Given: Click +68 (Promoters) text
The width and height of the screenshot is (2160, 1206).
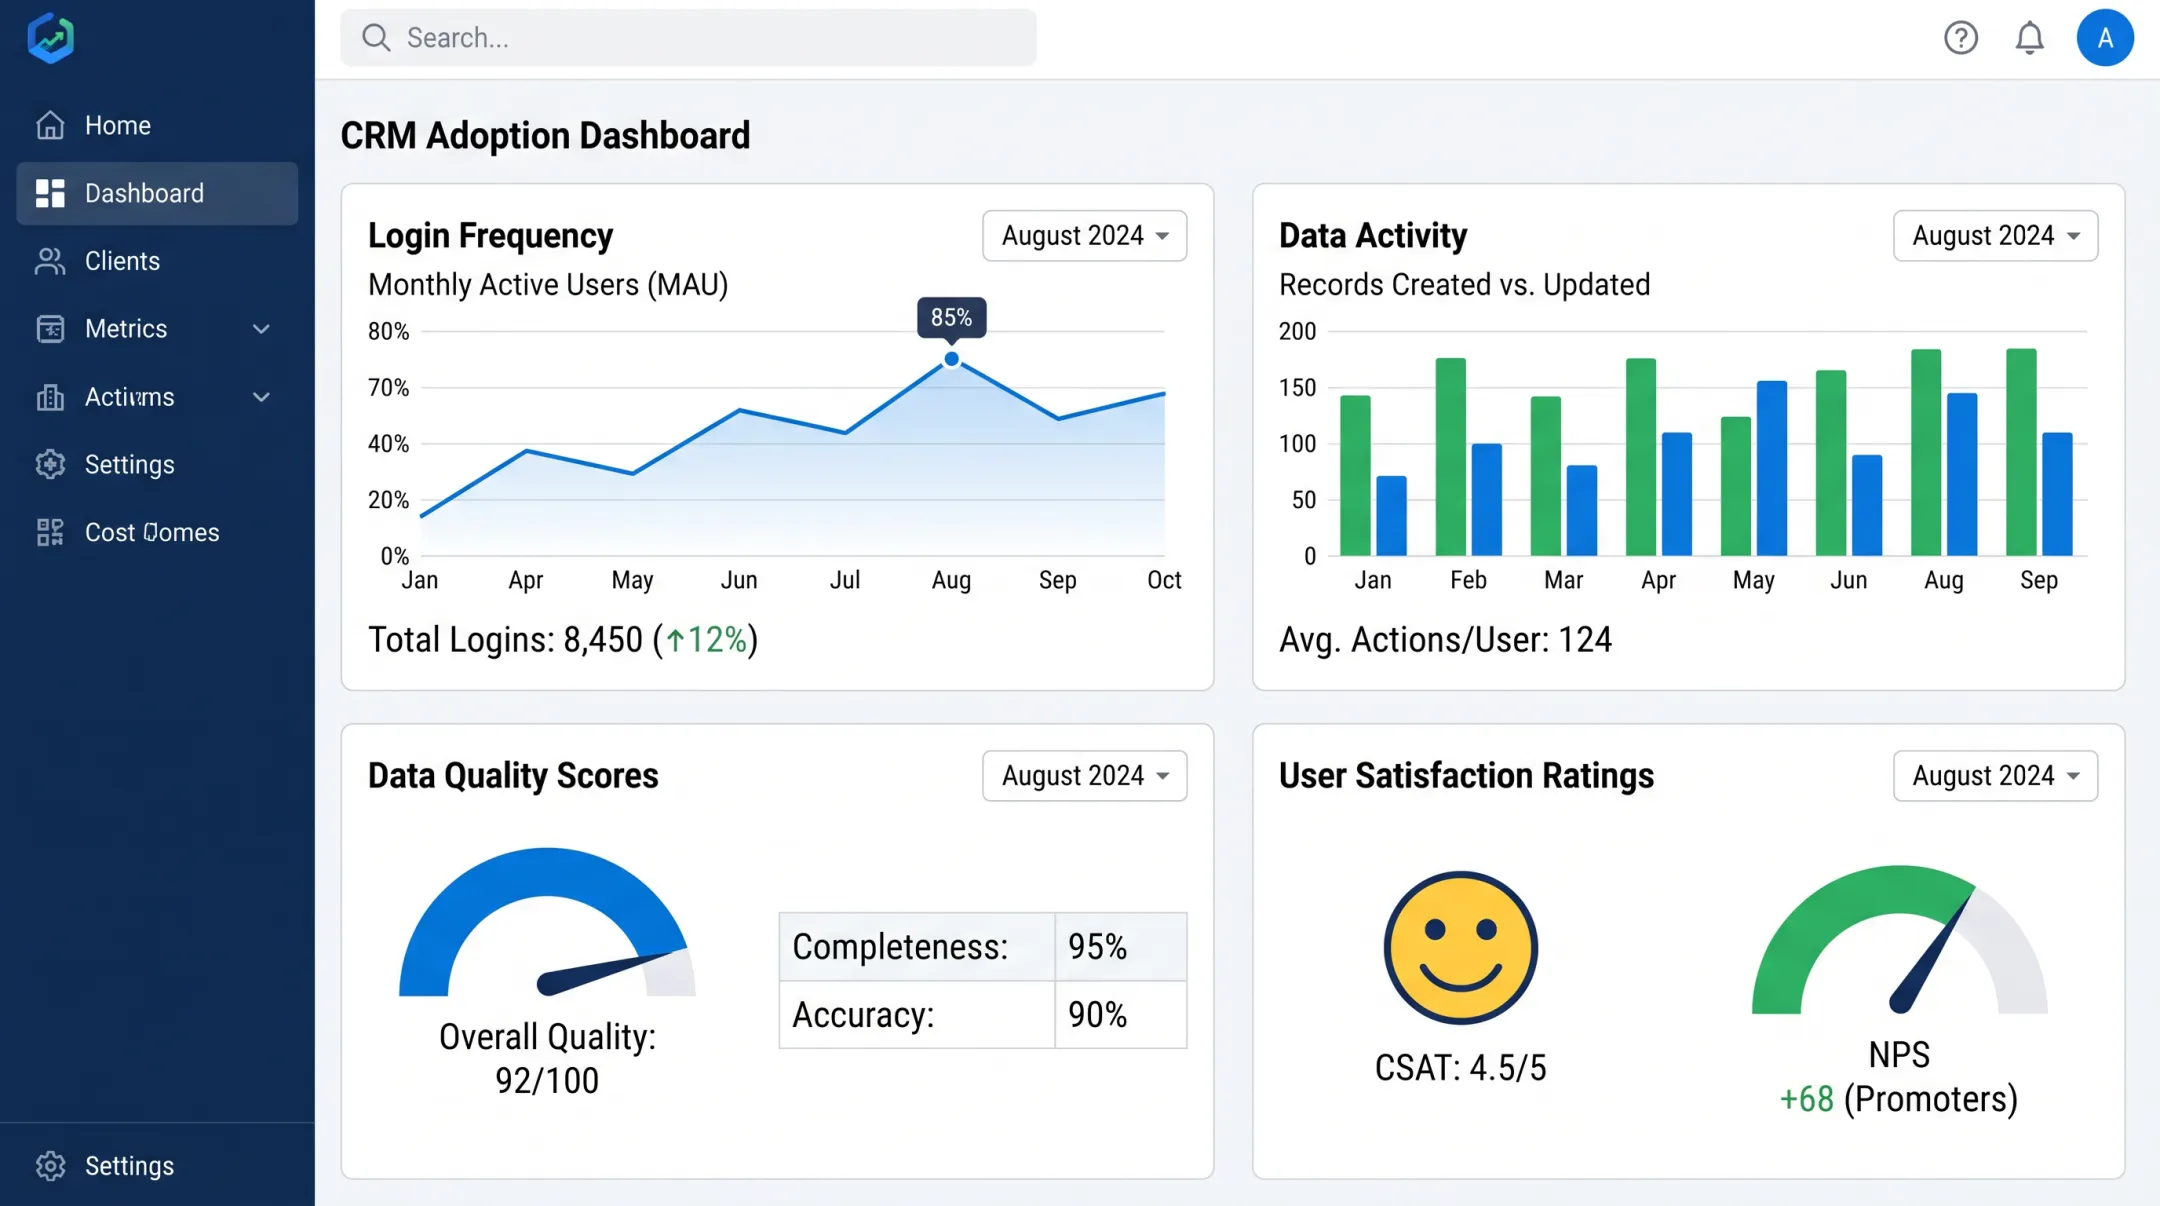Looking at the screenshot, I should point(1898,1100).
